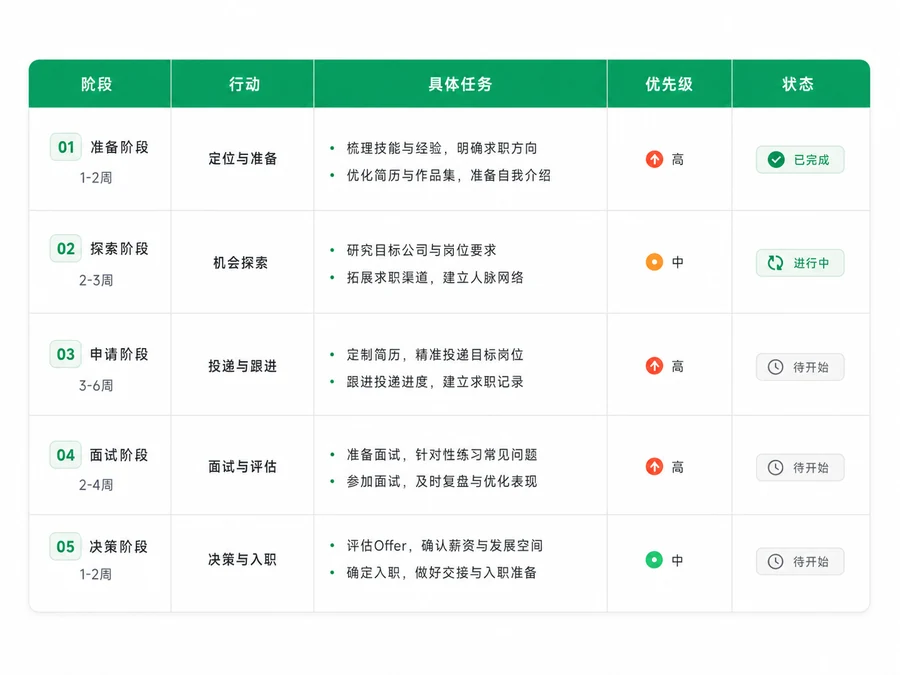Click the clock icon in 决策阶段 status badge
This screenshot has height=675, width=900.
pos(775,561)
